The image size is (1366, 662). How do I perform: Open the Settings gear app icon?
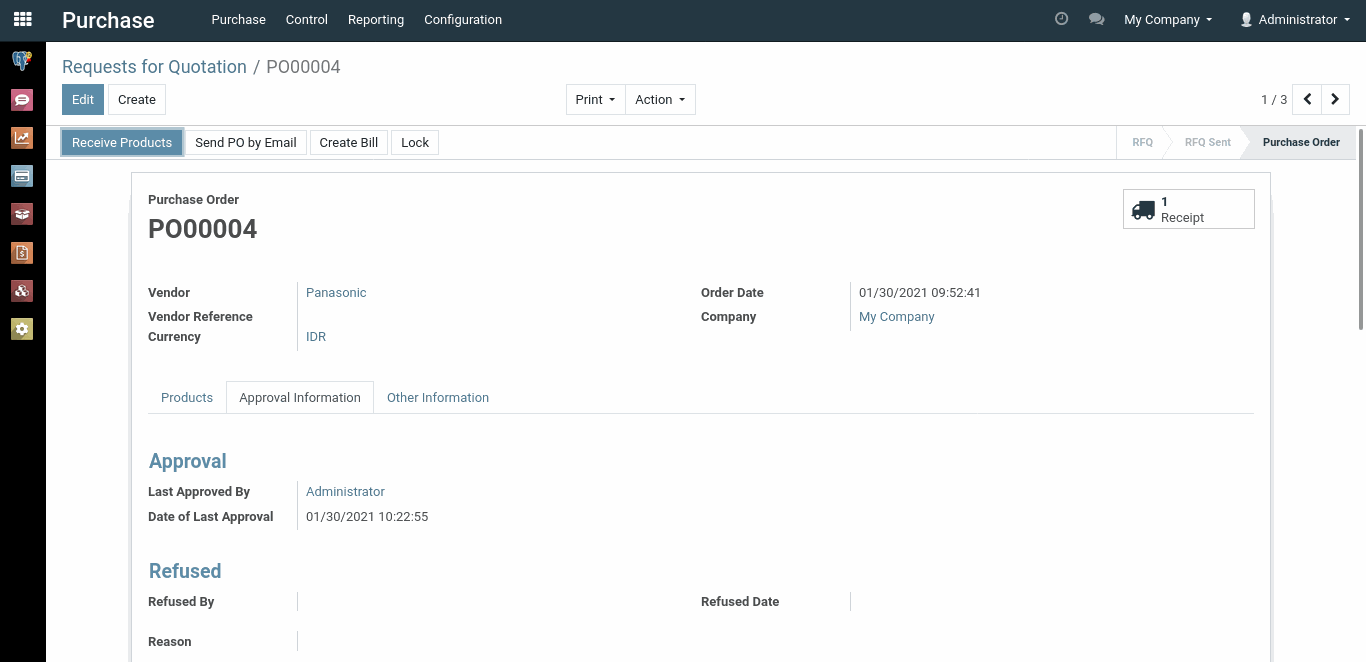pyautogui.click(x=22, y=328)
